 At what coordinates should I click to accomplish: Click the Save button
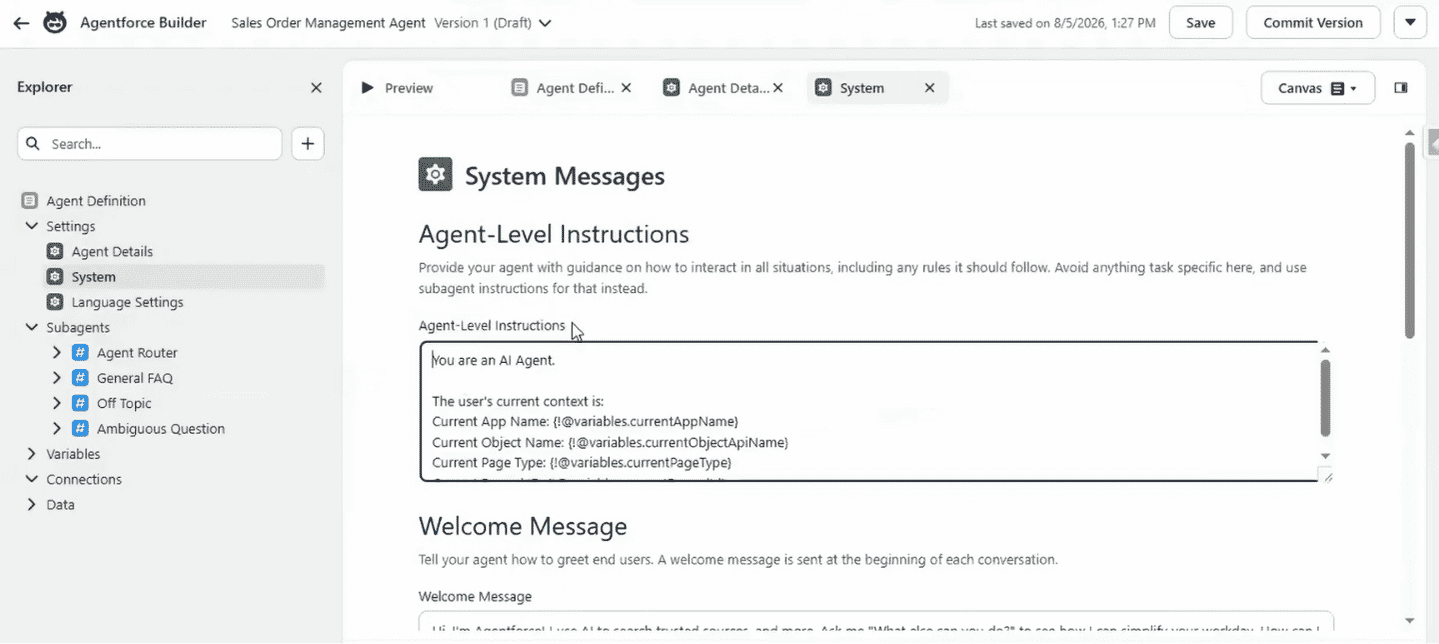(x=1201, y=23)
